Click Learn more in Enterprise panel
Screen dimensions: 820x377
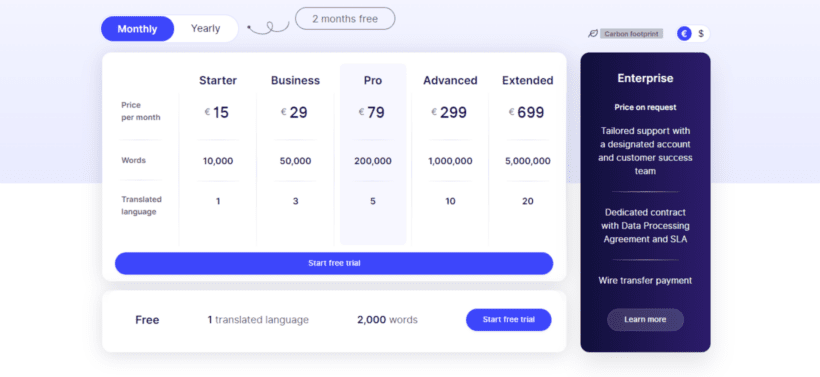pyautogui.click(x=645, y=319)
